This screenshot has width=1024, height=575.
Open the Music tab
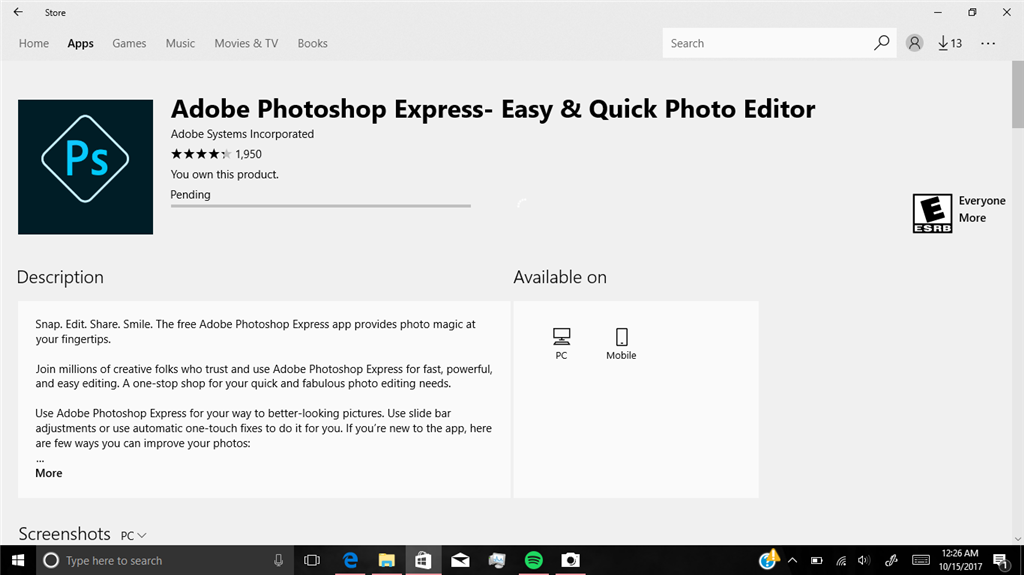[180, 43]
